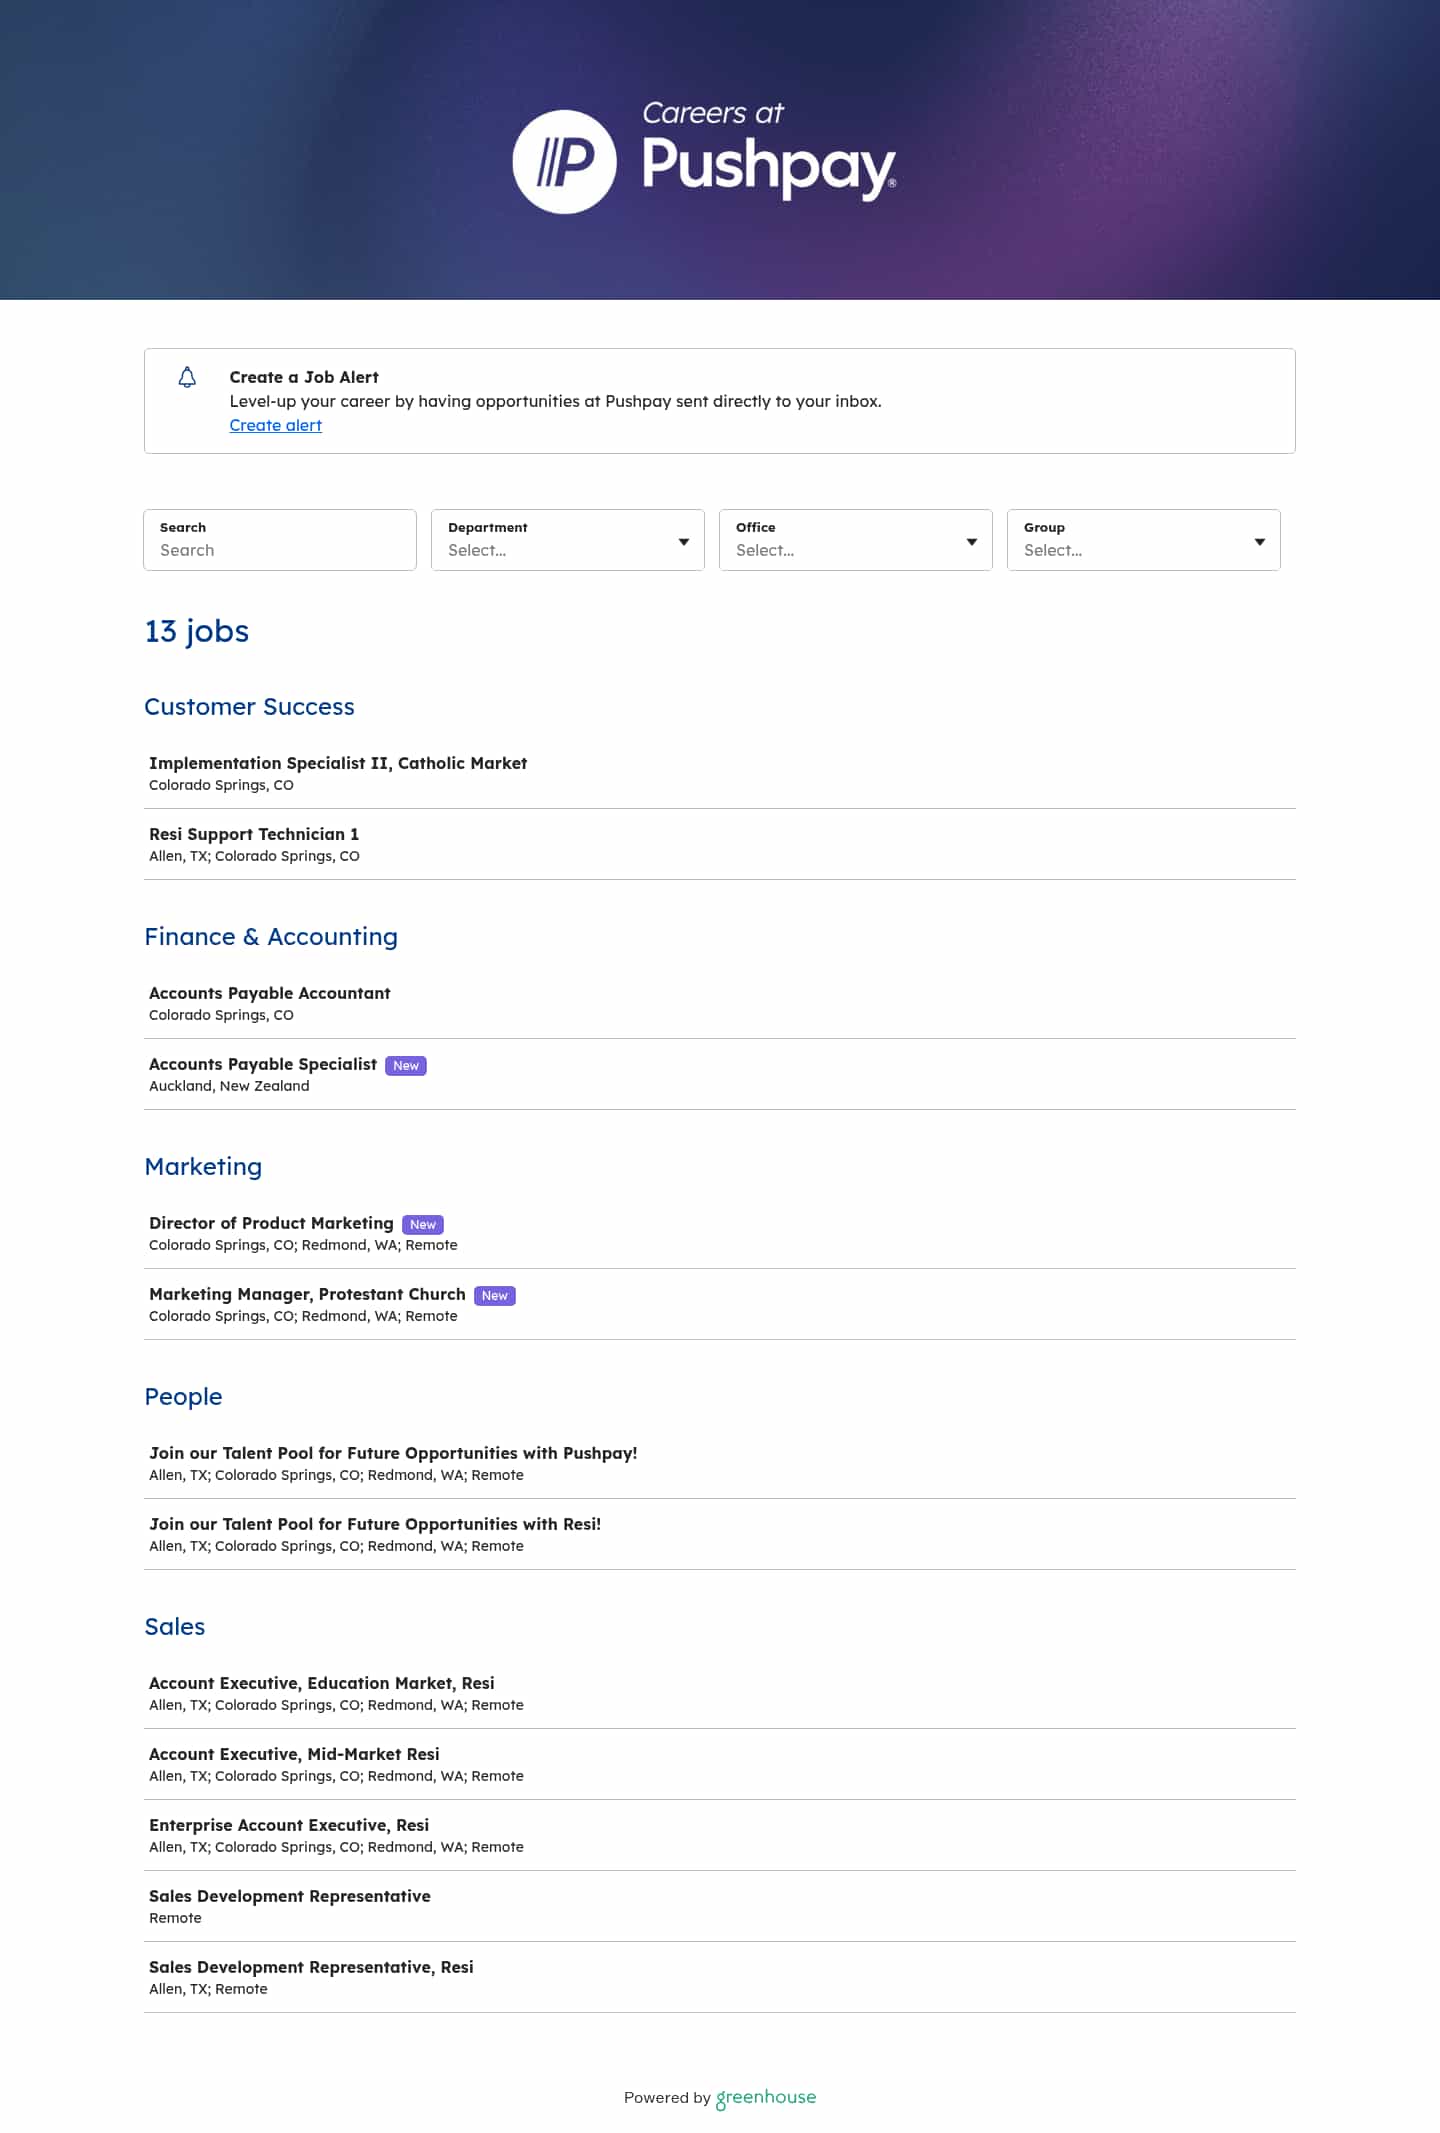
Task: Open Account Executive, Mid-Market Resi listing
Action: tap(294, 1754)
